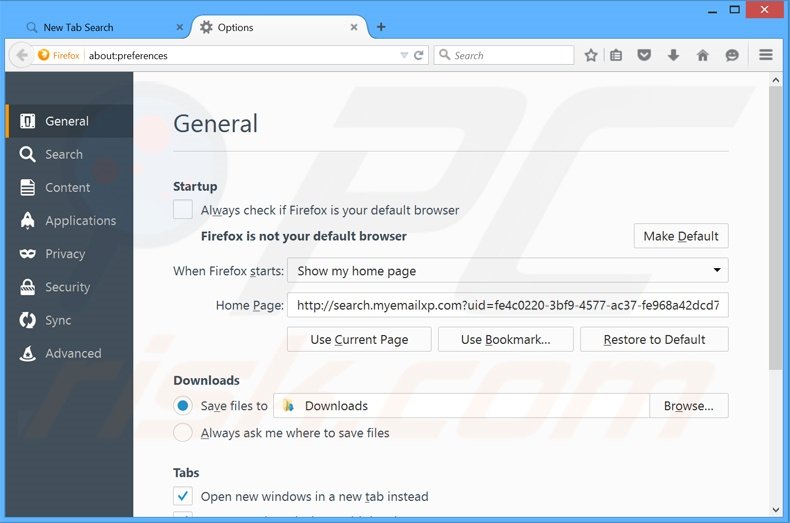Close the Options tab
Image resolution: width=790 pixels, height=523 pixels.
(354, 27)
